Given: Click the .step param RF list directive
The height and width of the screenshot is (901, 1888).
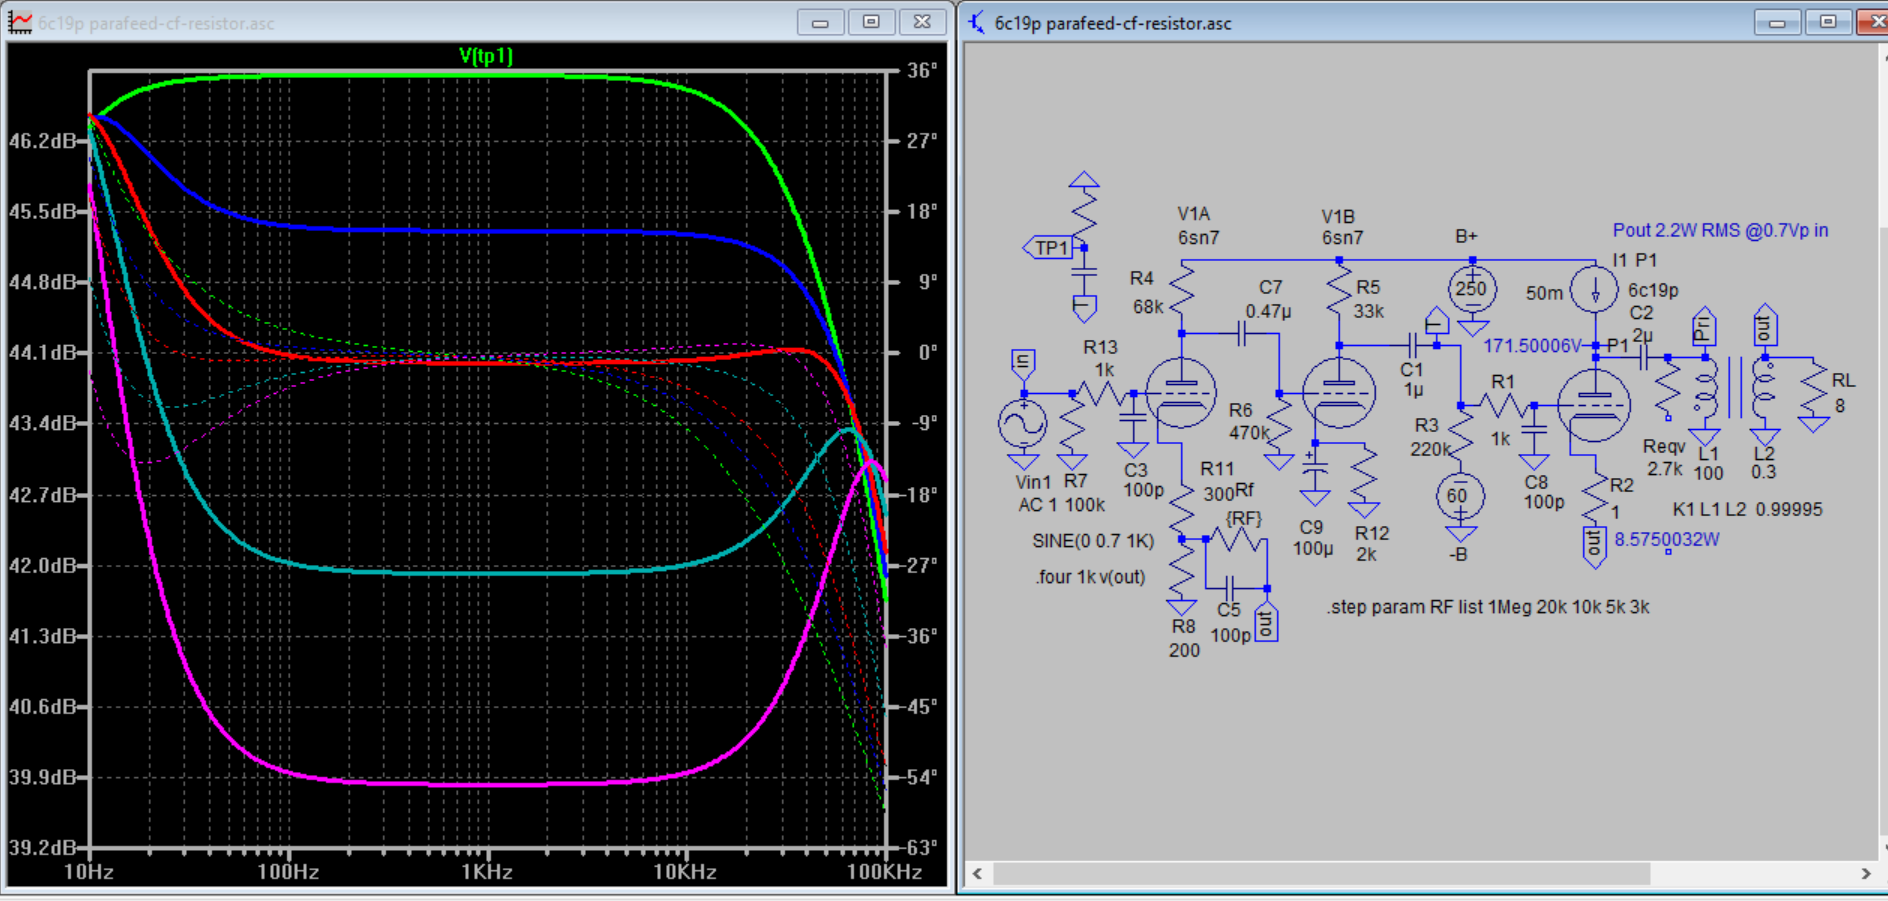Looking at the screenshot, I should pyautogui.click(x=1488, y=607).
